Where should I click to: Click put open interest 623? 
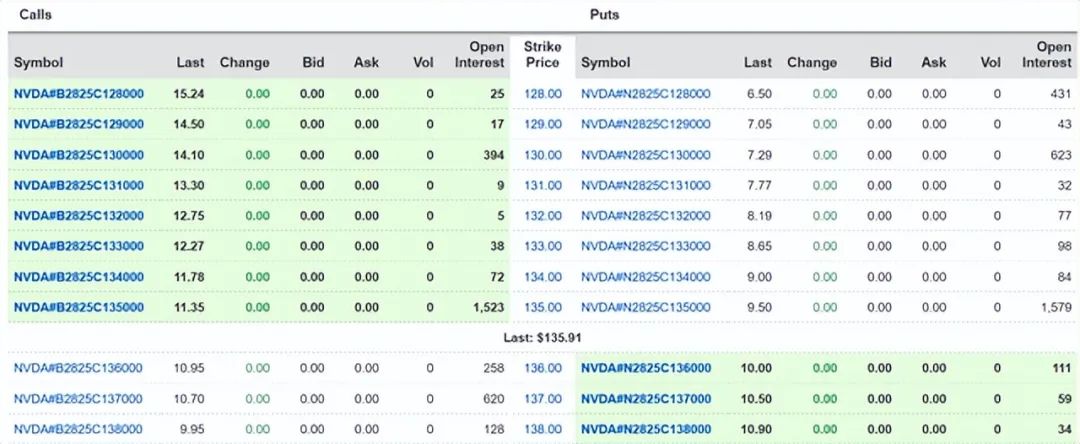(1061, 155)
